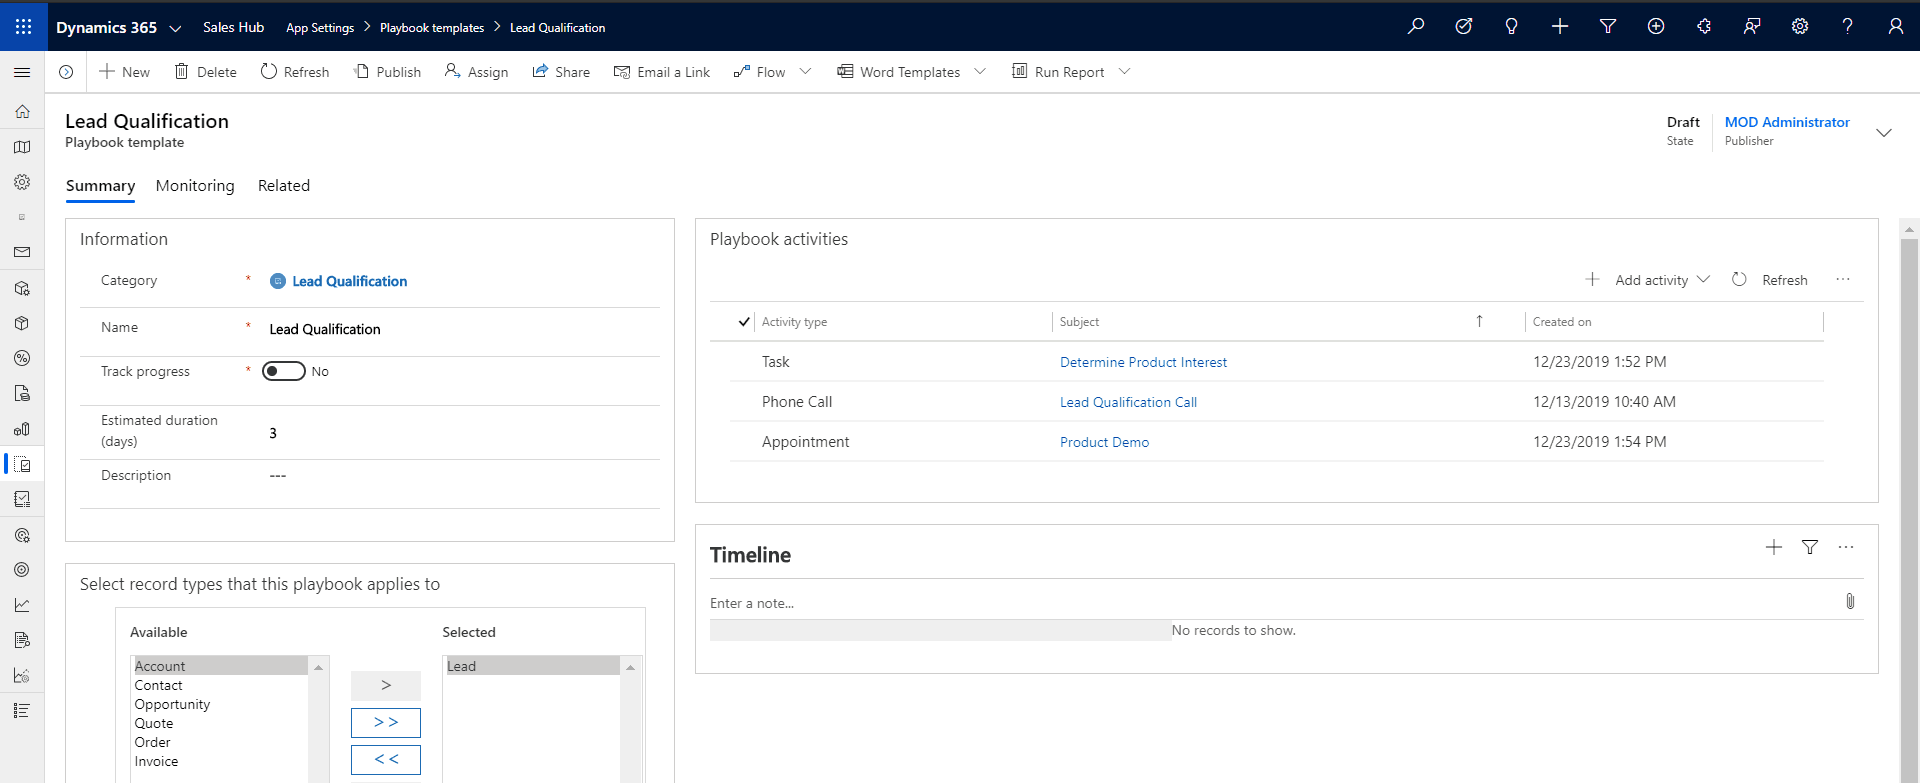Open the task flow checkmark icon in top bar

point(1464,27)
